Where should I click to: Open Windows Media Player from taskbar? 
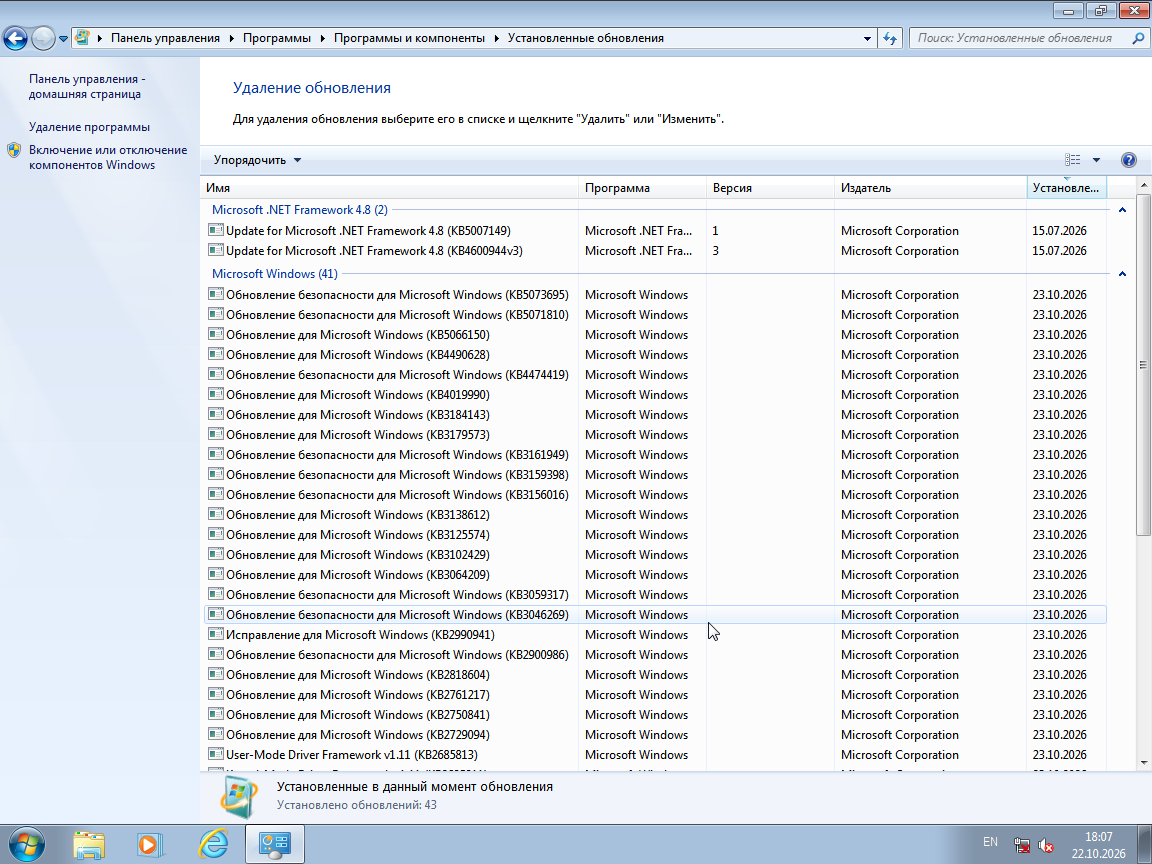(150, 845)
